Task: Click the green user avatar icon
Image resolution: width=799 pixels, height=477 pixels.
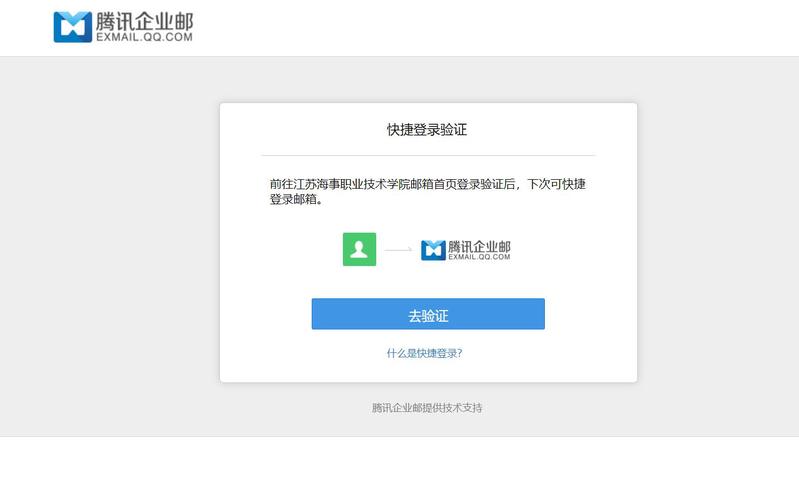Action: click(359, 249)
